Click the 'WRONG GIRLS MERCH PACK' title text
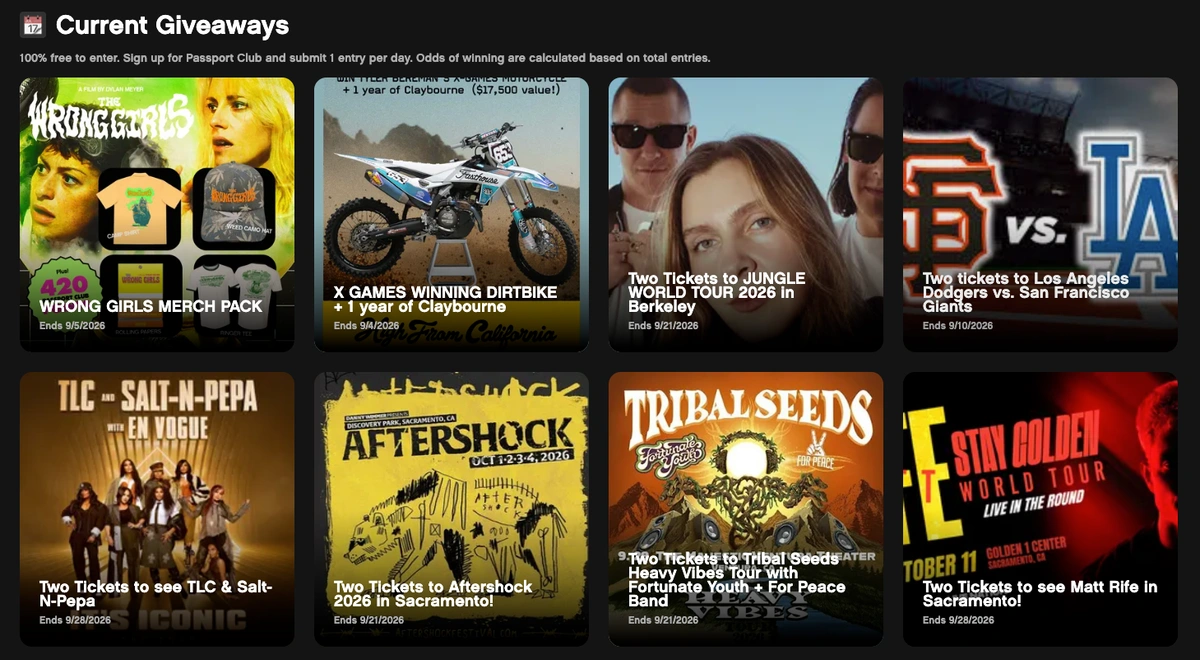 click(x=151, y=306)
